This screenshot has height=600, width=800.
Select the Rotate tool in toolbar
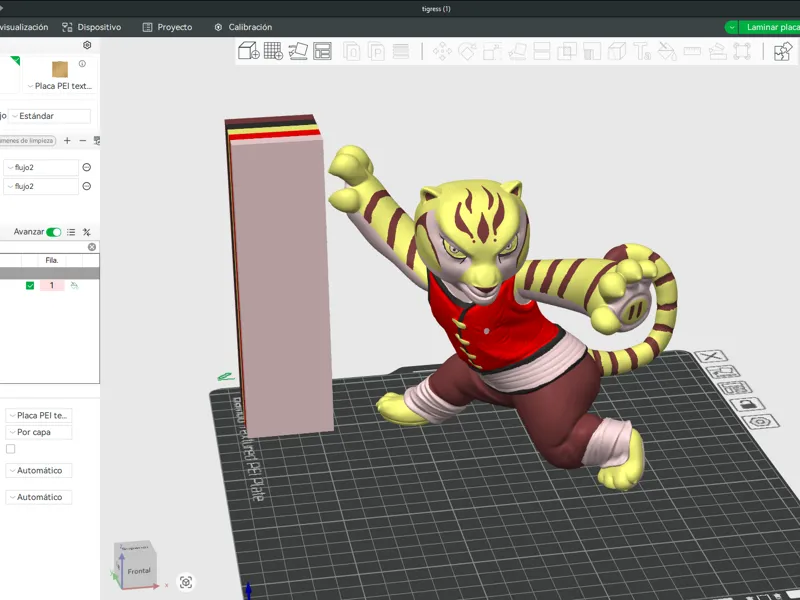(467, 52)
